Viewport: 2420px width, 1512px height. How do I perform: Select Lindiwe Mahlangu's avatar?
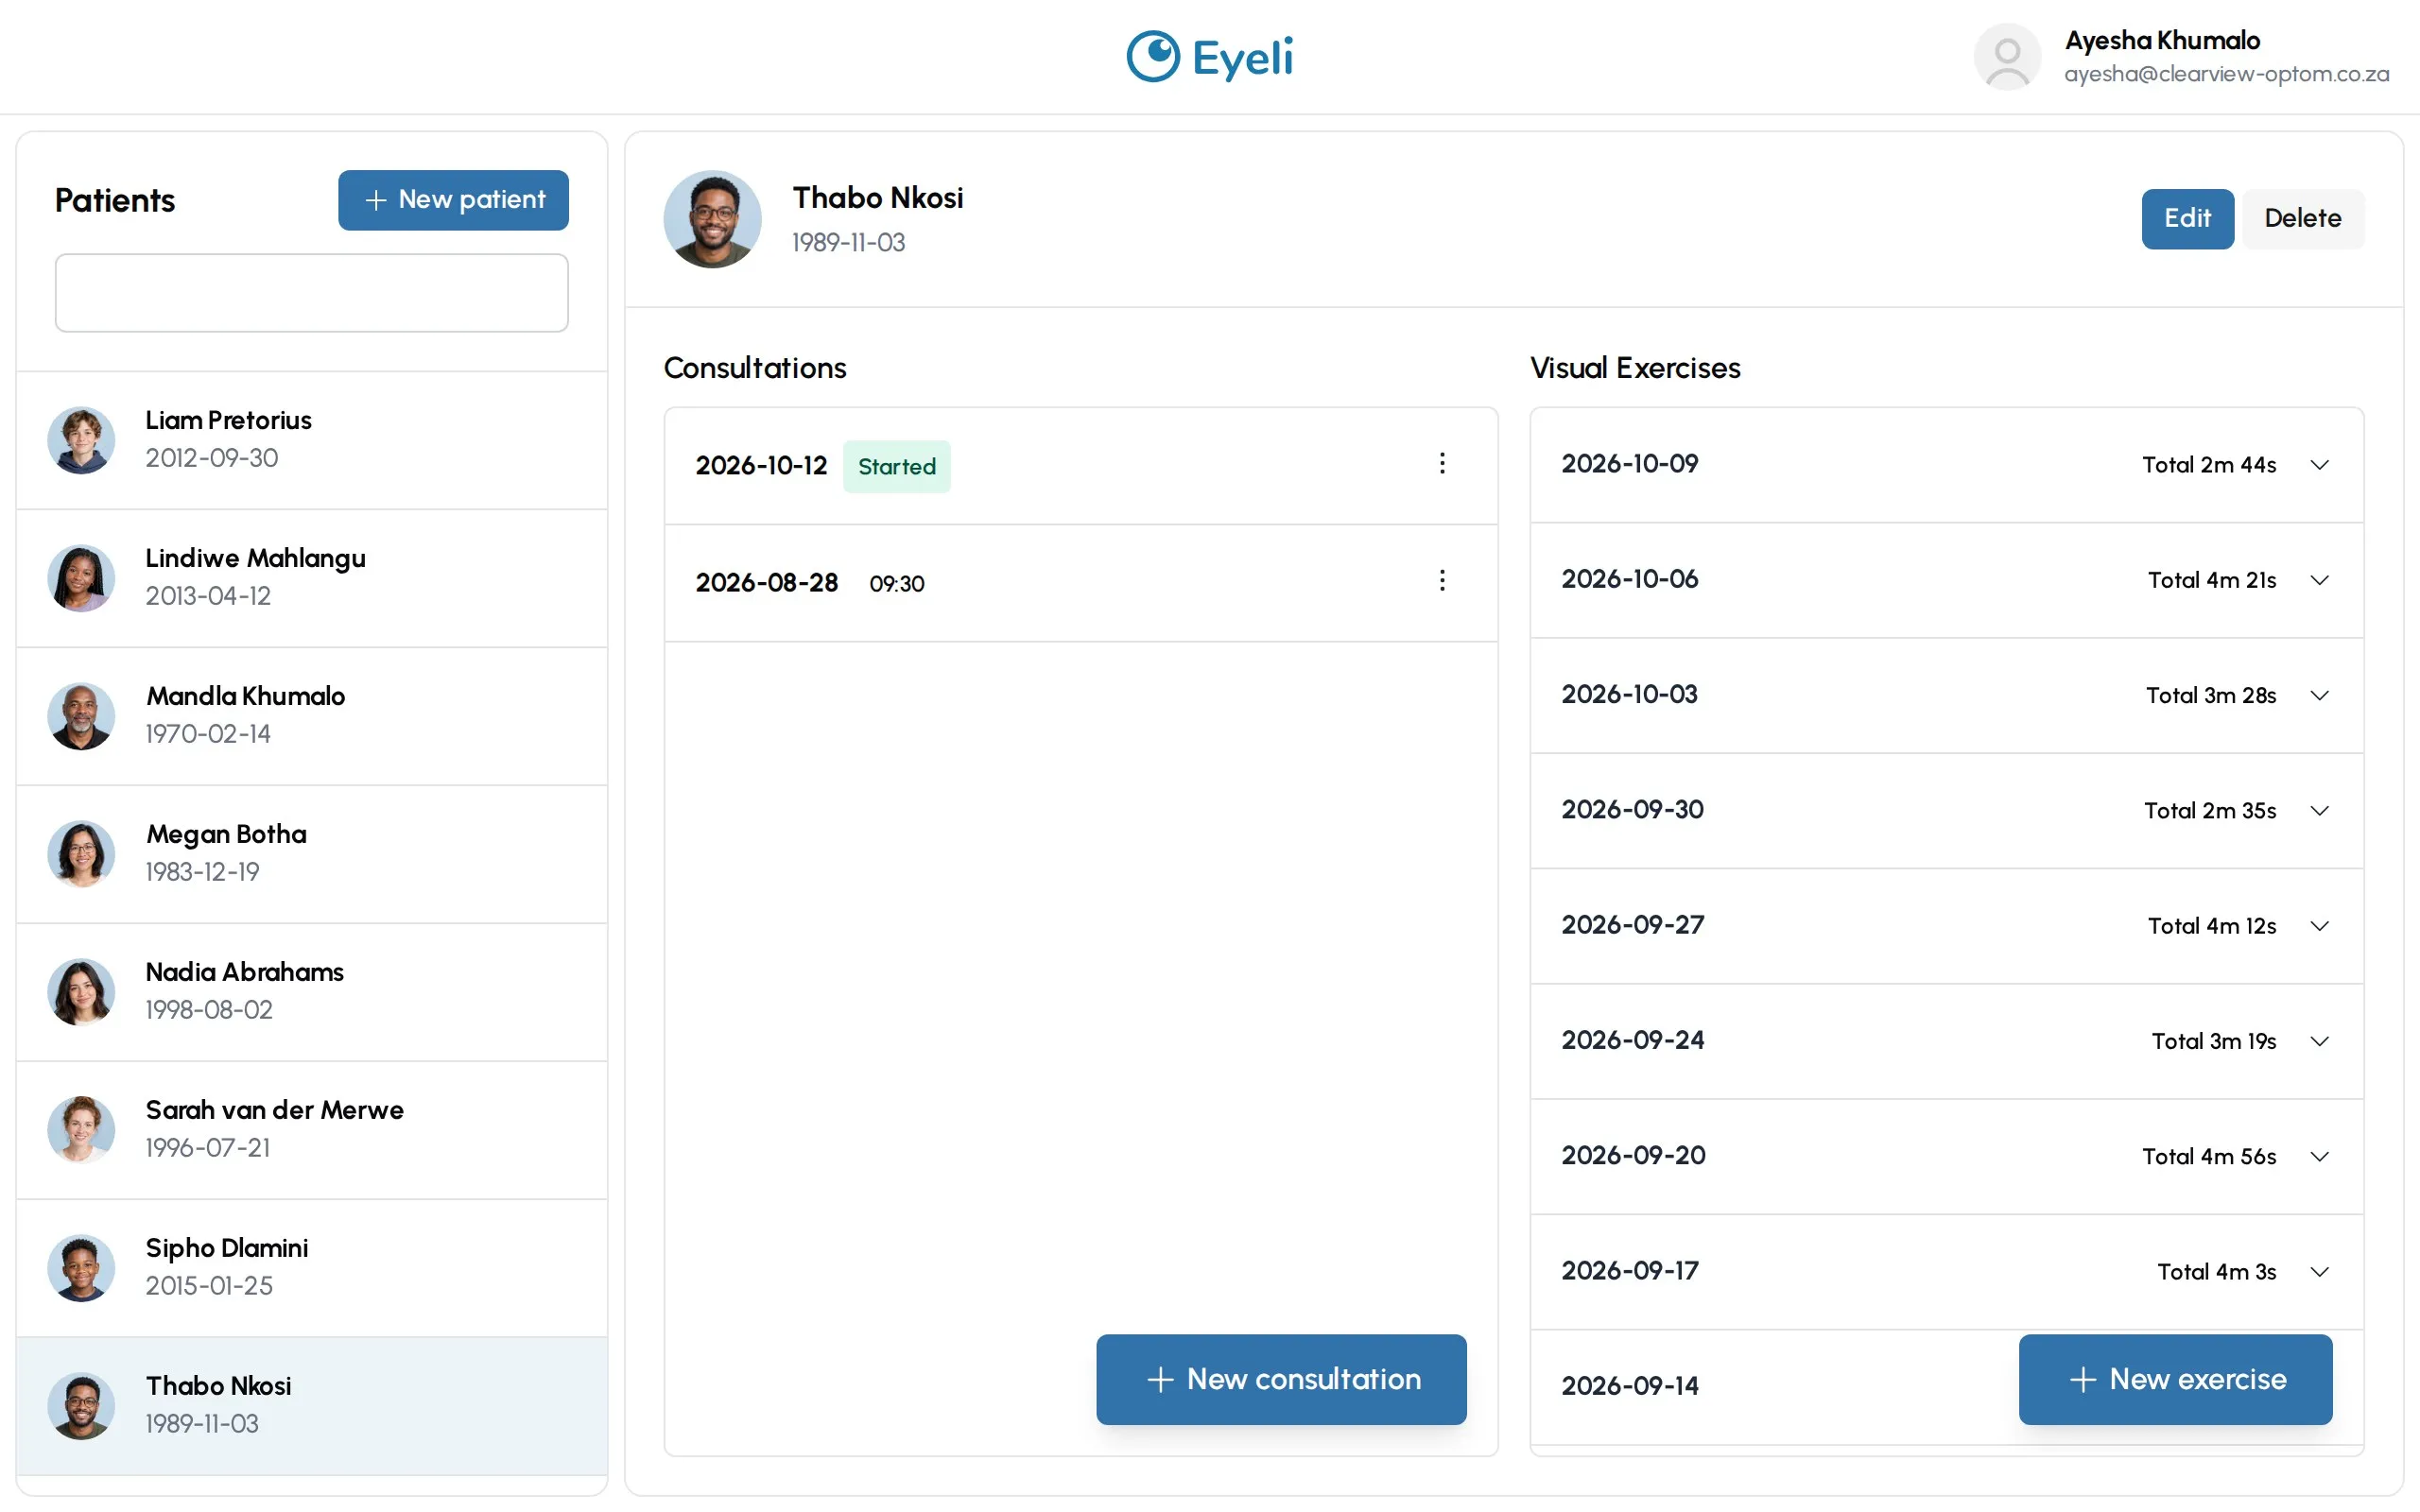(81, 578)
